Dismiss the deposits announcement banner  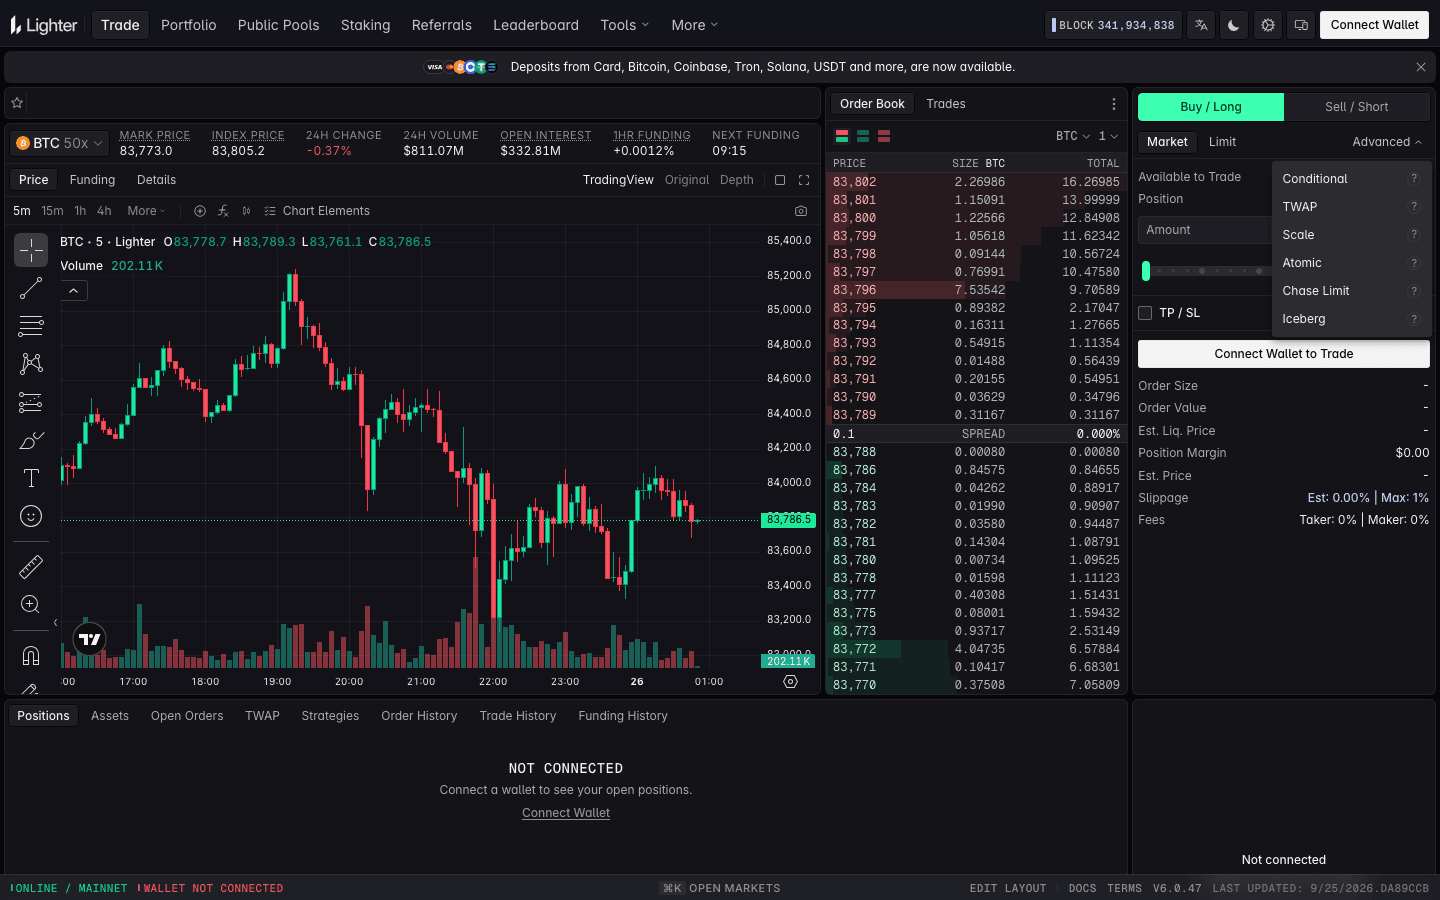point(1421,67)
